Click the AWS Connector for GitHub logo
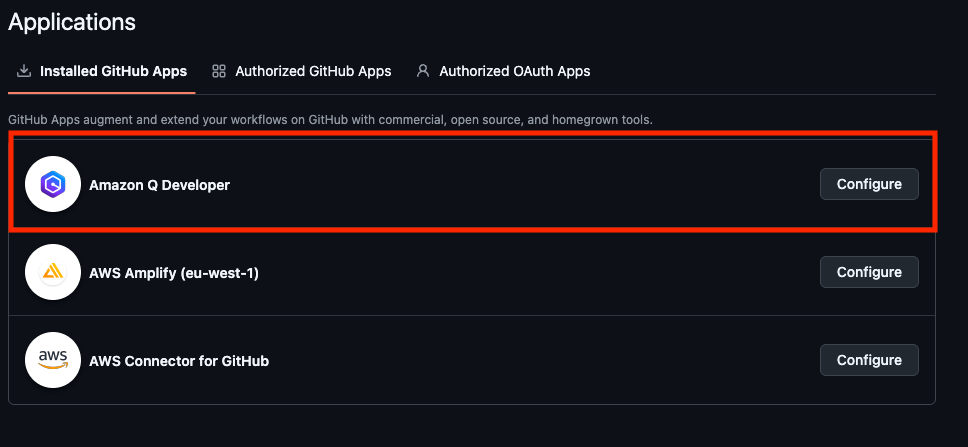Viewport: 968px width, 447px height. tap(53, 360)
